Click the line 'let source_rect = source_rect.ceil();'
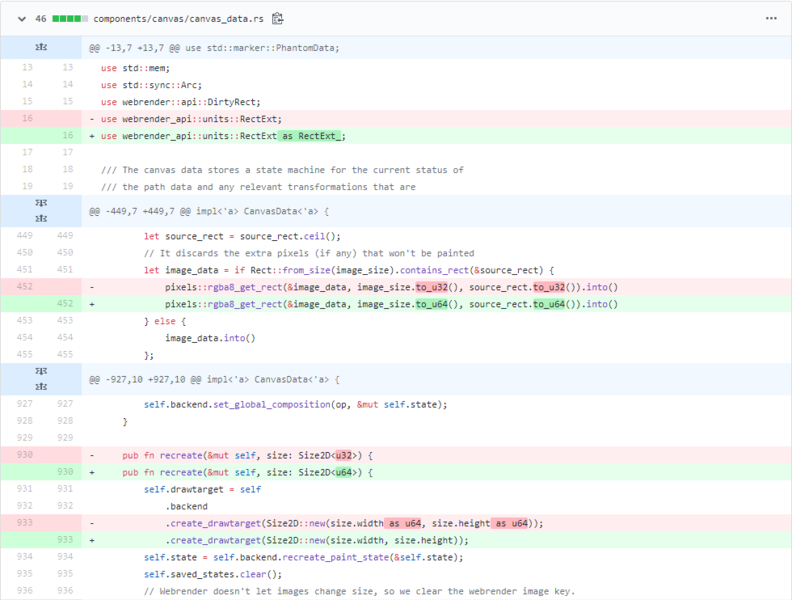This screenshot has height=600, width=792. tap(242, 236)
